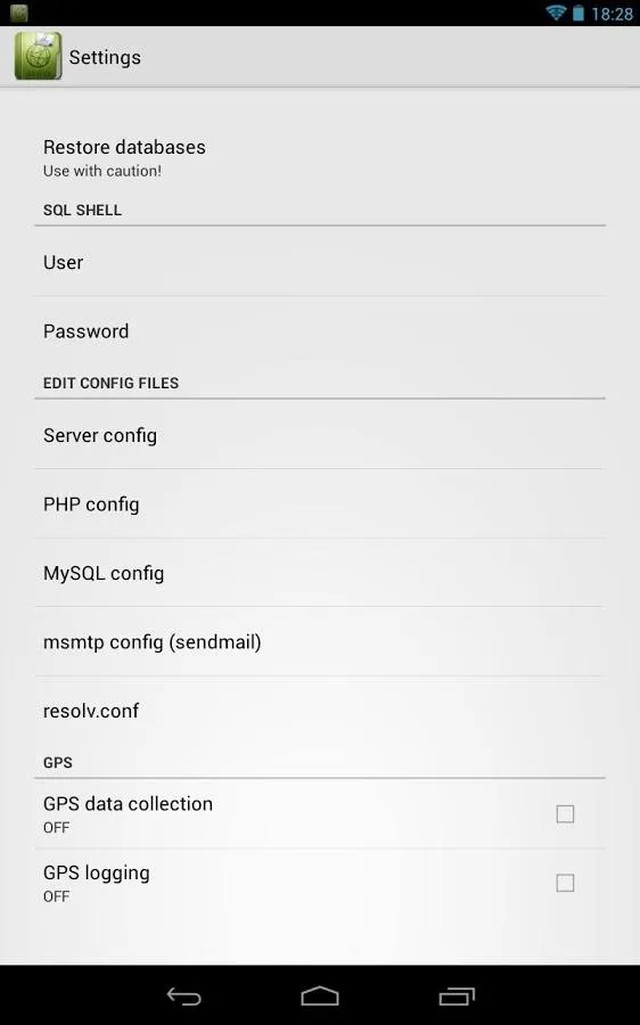Screen dimensions: 640x1025
Task: Open recent apps from navigation bar
Action: (x=457, y=996)
